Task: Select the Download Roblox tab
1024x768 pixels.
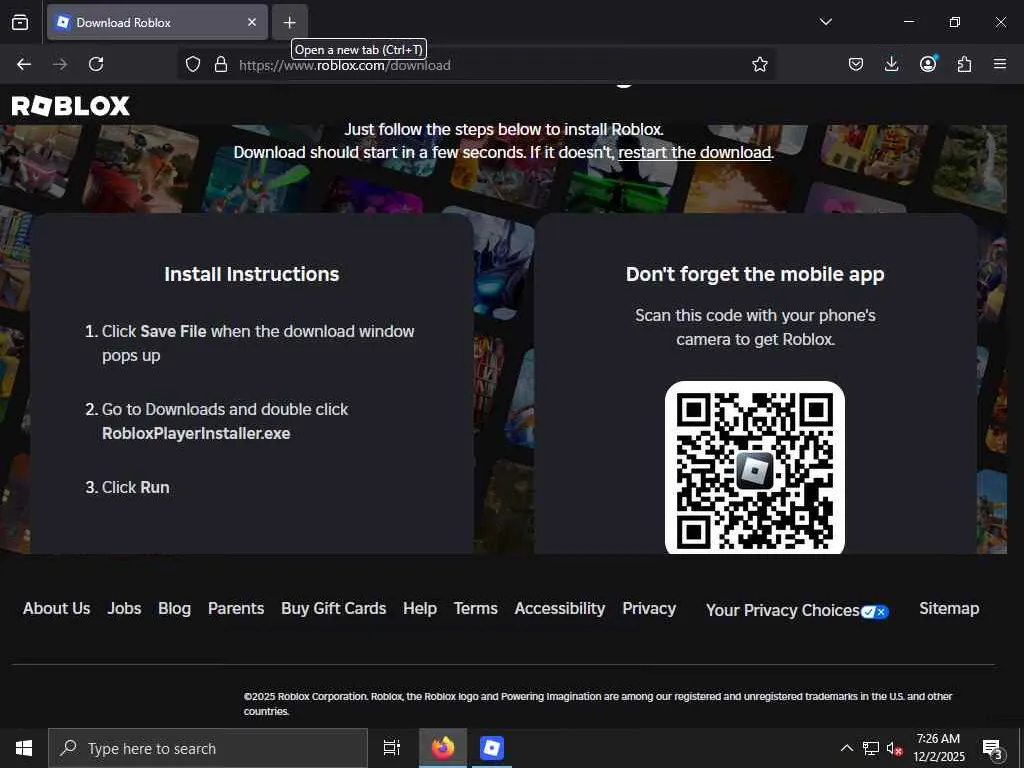Action: point(157,22)
